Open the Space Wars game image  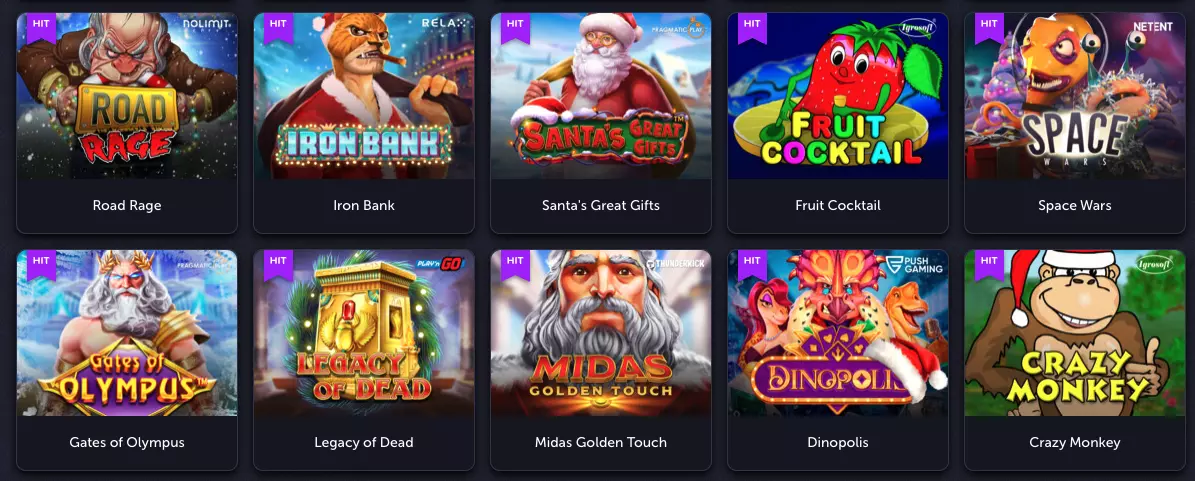tap(1075, 96)
